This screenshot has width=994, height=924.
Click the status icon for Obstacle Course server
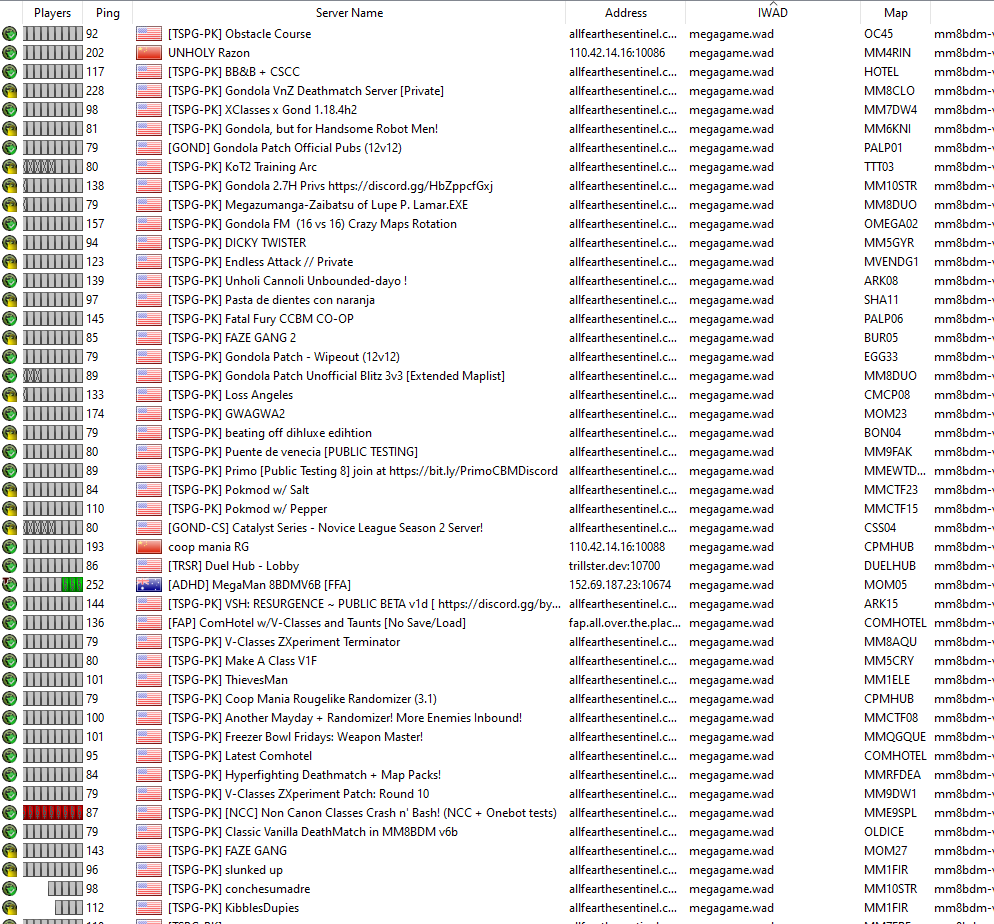(10, 34)
